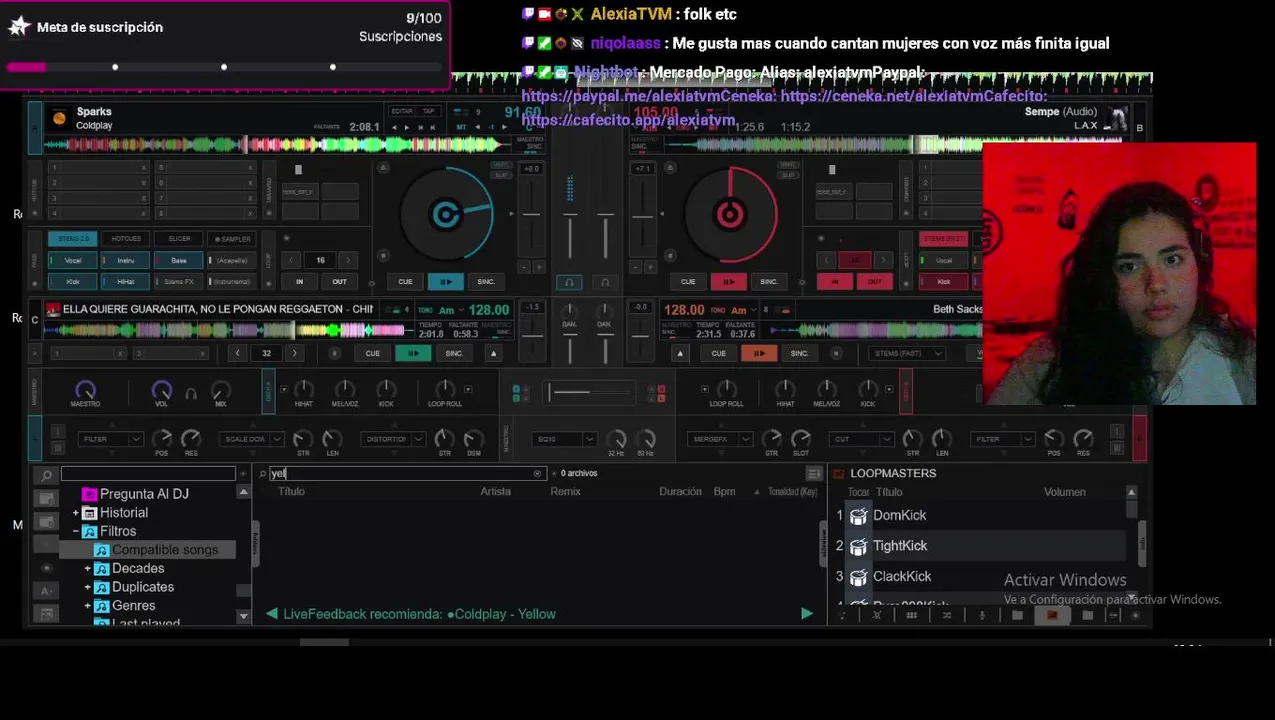
Task: Click the headphone VOL knob
Action: click(161, 390)
